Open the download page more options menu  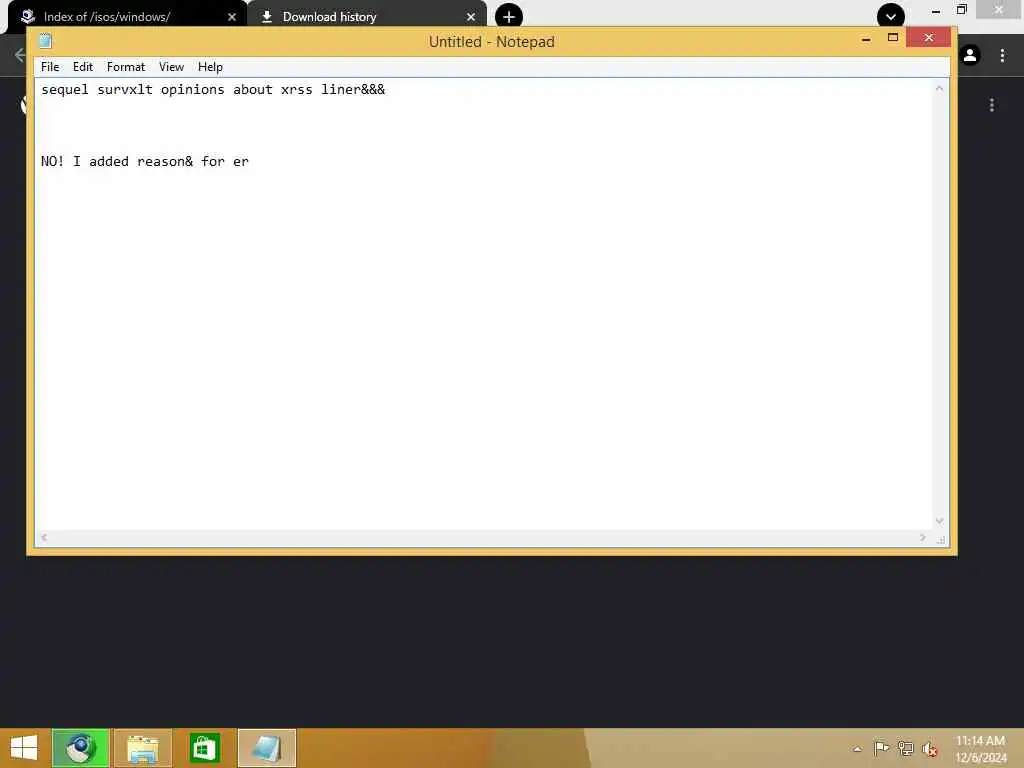[x=991, y=105]
